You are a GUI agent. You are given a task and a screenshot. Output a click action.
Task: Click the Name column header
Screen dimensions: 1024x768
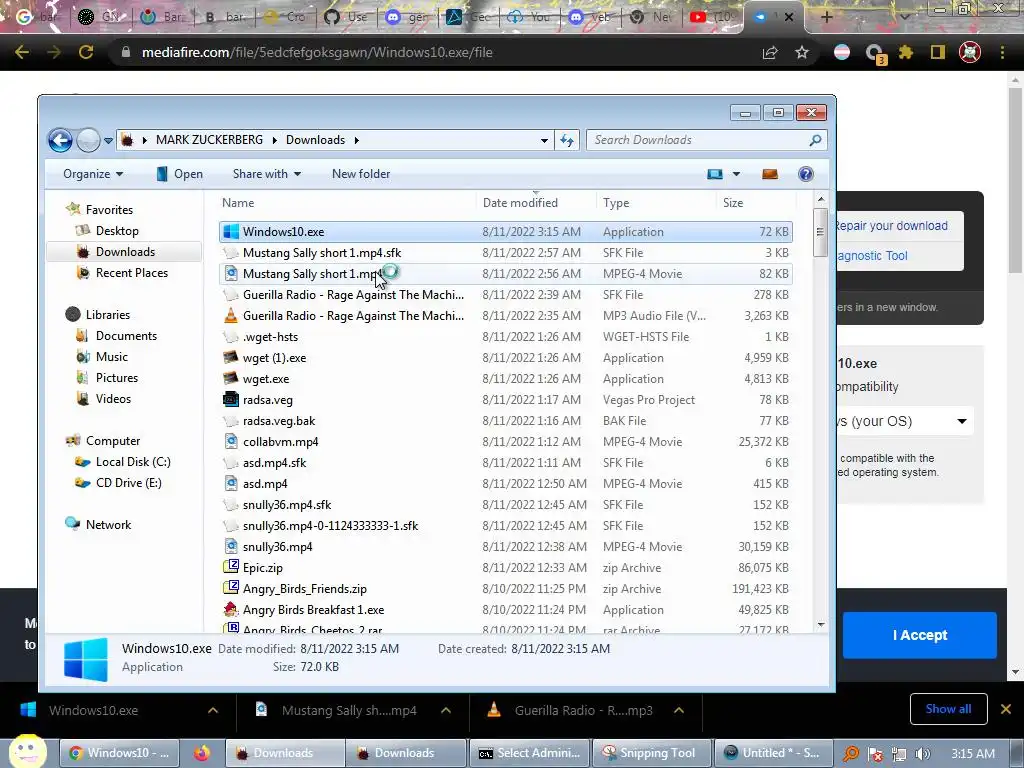pos(238,202)
